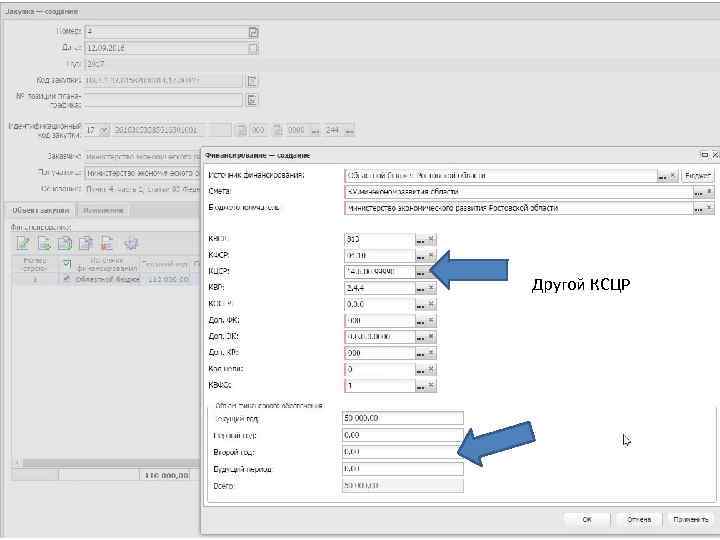This screenshot has height=540, width=720.
Task: Click the Будущий период amount field
Action: tap(403, 469)
